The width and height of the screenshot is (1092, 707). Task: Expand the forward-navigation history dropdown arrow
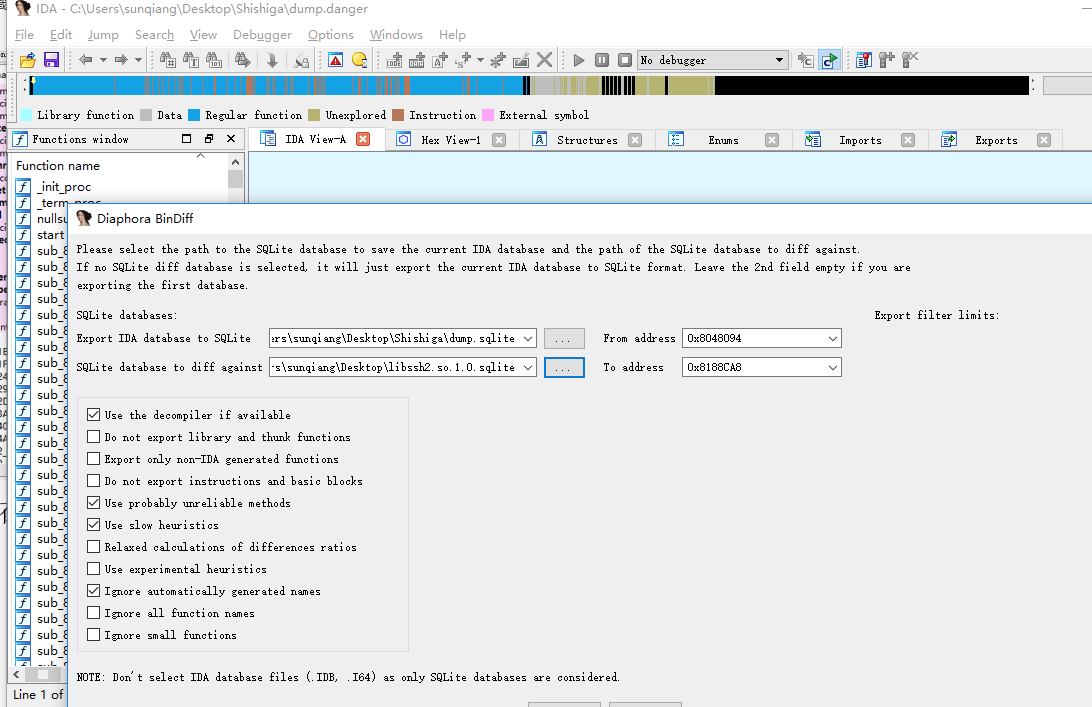(x=139, y=61)
